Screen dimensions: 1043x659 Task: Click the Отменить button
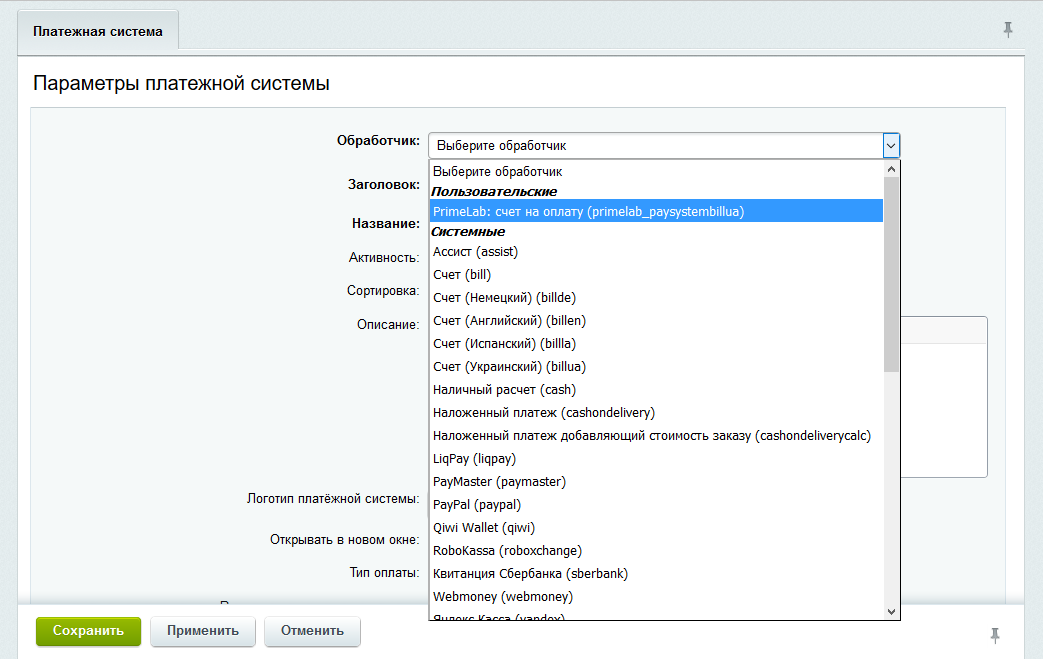click(x=312, y=631)
